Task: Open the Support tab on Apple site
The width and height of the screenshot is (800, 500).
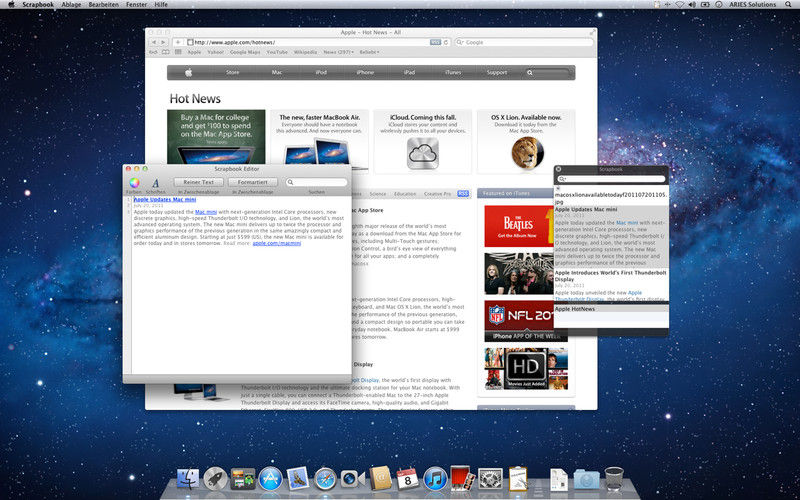Action: click(497, 72)
